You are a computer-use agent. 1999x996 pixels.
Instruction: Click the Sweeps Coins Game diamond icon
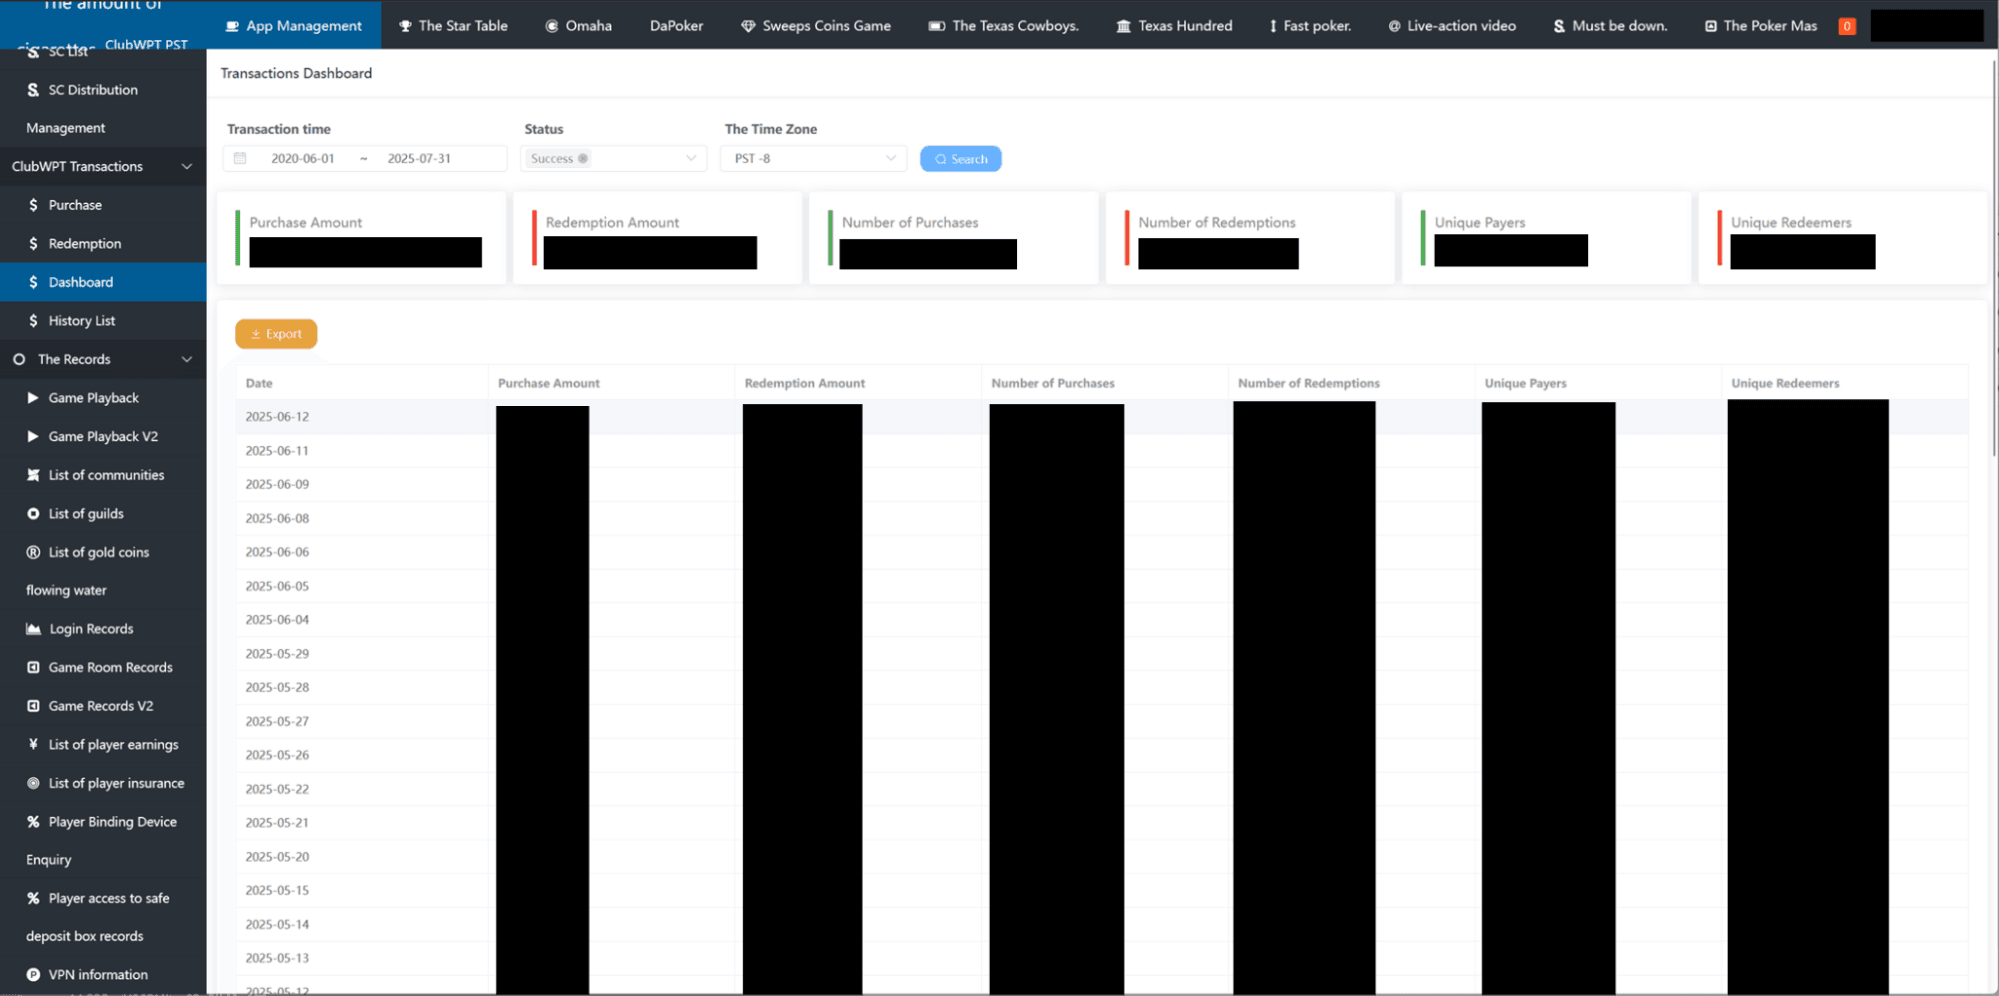(x=748, y=26)
